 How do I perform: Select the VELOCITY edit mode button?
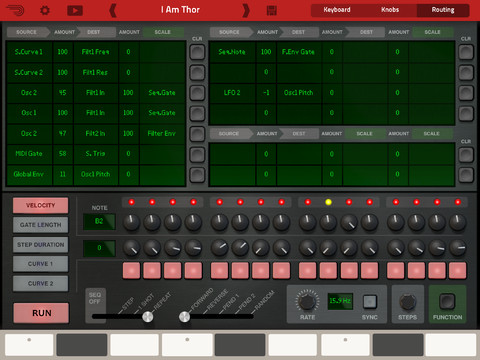(40, 205)
